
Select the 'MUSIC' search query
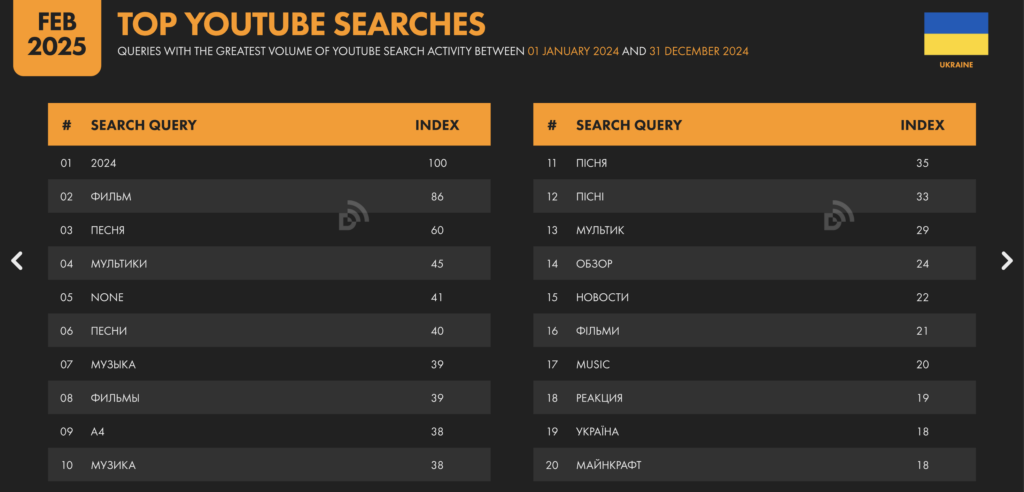pyautogui.click(x=593, y=365)
